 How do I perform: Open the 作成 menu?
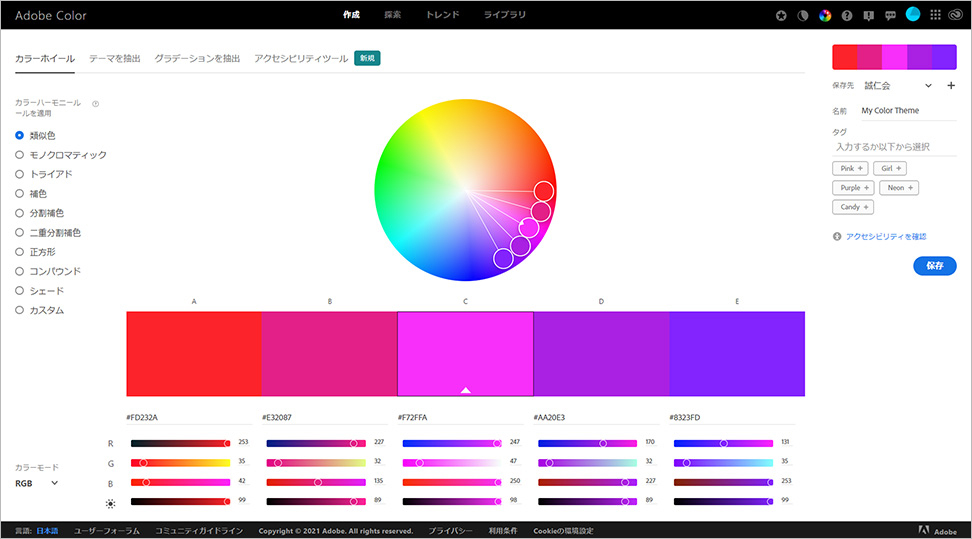pyautogui.click(x=351, y=14)
